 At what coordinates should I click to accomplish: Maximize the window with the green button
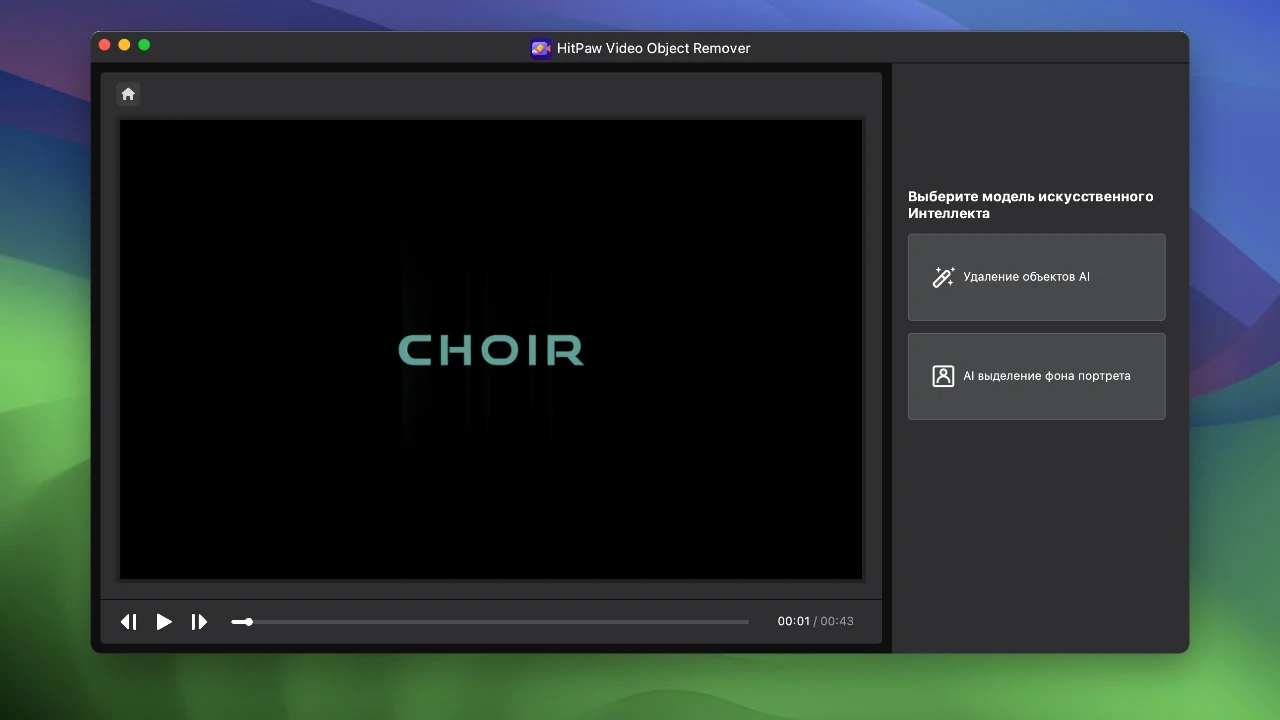click(x=144, y=45)
